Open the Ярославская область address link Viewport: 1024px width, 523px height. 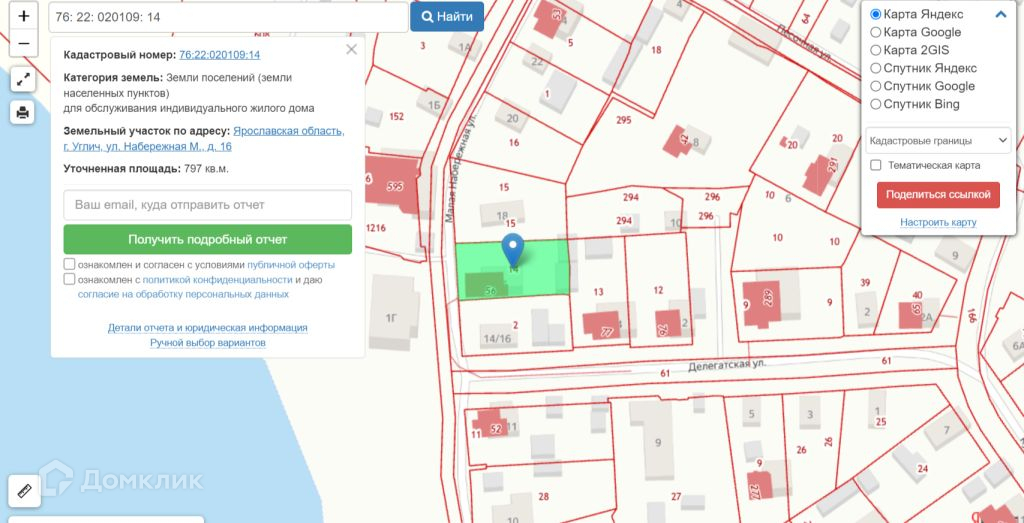click(x=204, y=138)
